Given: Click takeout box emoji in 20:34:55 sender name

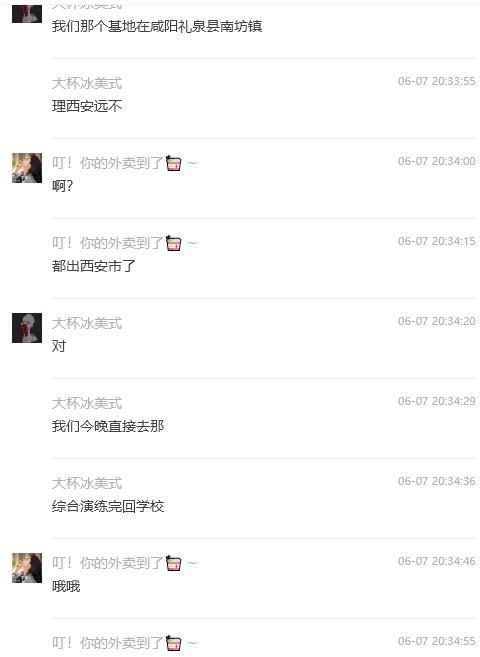Looking at the screenshot, I should coord(173,643).
